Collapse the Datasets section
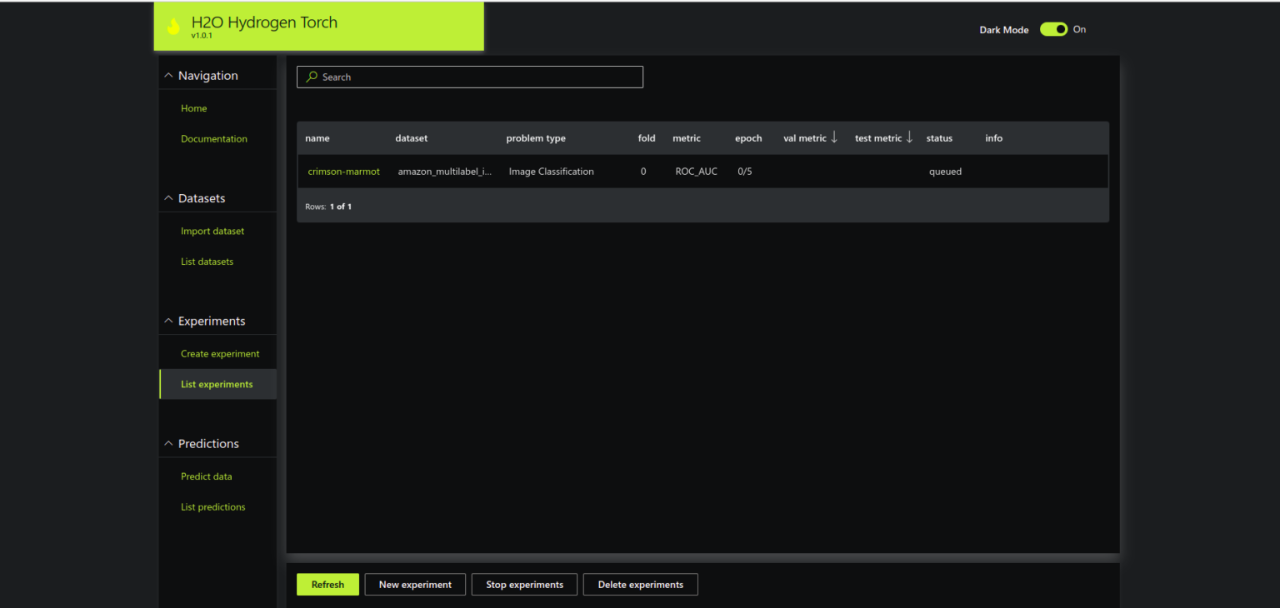 169,199
